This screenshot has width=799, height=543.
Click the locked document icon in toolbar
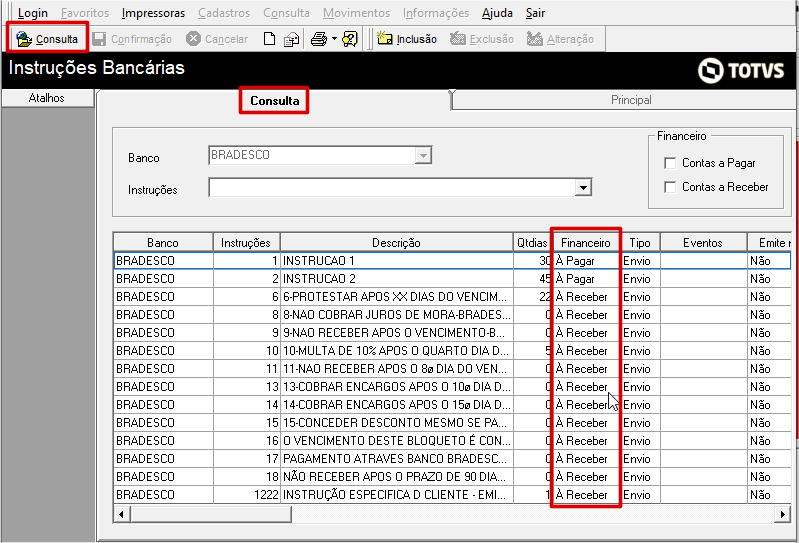pos(291,39)
